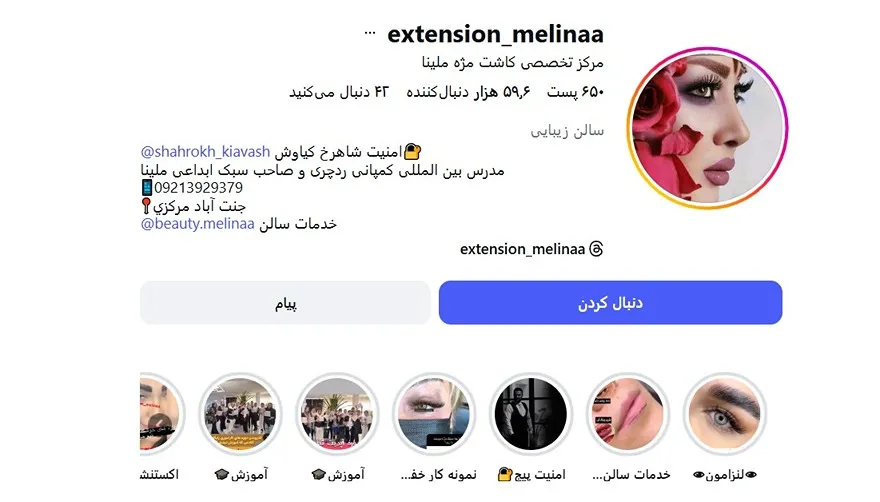The height and width of the screenshot is (502, 880).
Task: Open the آموزش highlight beside نمونه کار
Action: pos(337,414)
